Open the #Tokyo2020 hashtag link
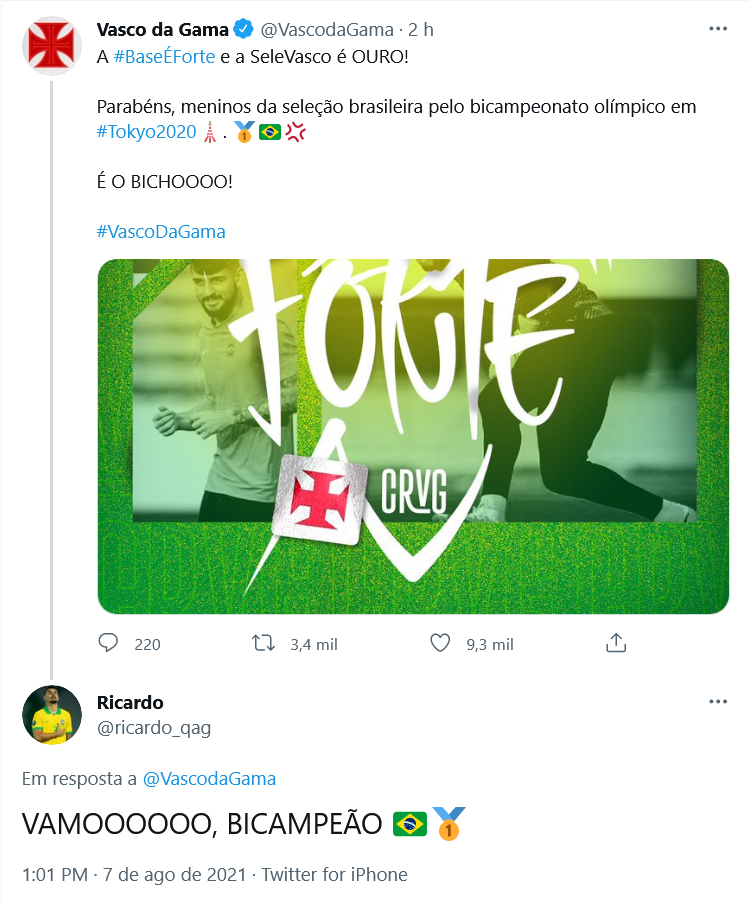Viewport: 748px width, 903px height. [x=147, y=132]
